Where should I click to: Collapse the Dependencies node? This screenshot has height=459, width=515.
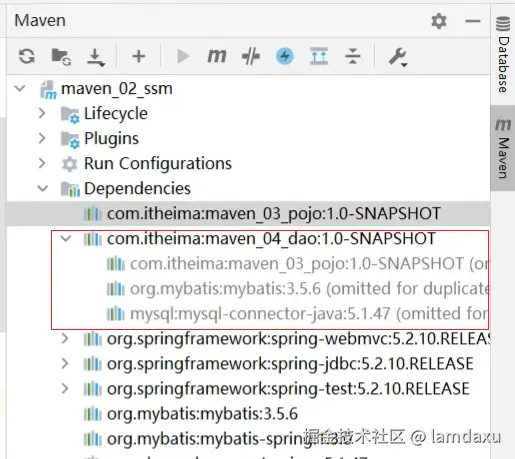coord(43,189)
